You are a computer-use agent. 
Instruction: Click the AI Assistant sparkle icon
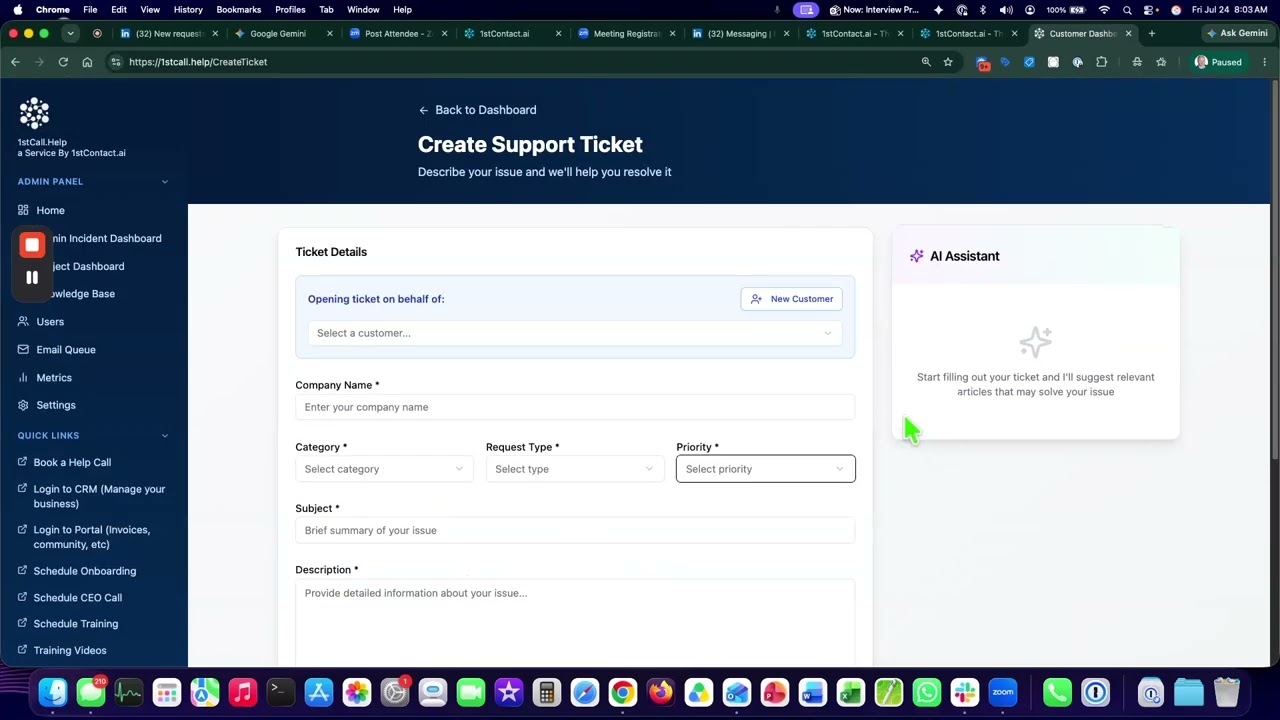pyautogui.click(x=916, y=256)
